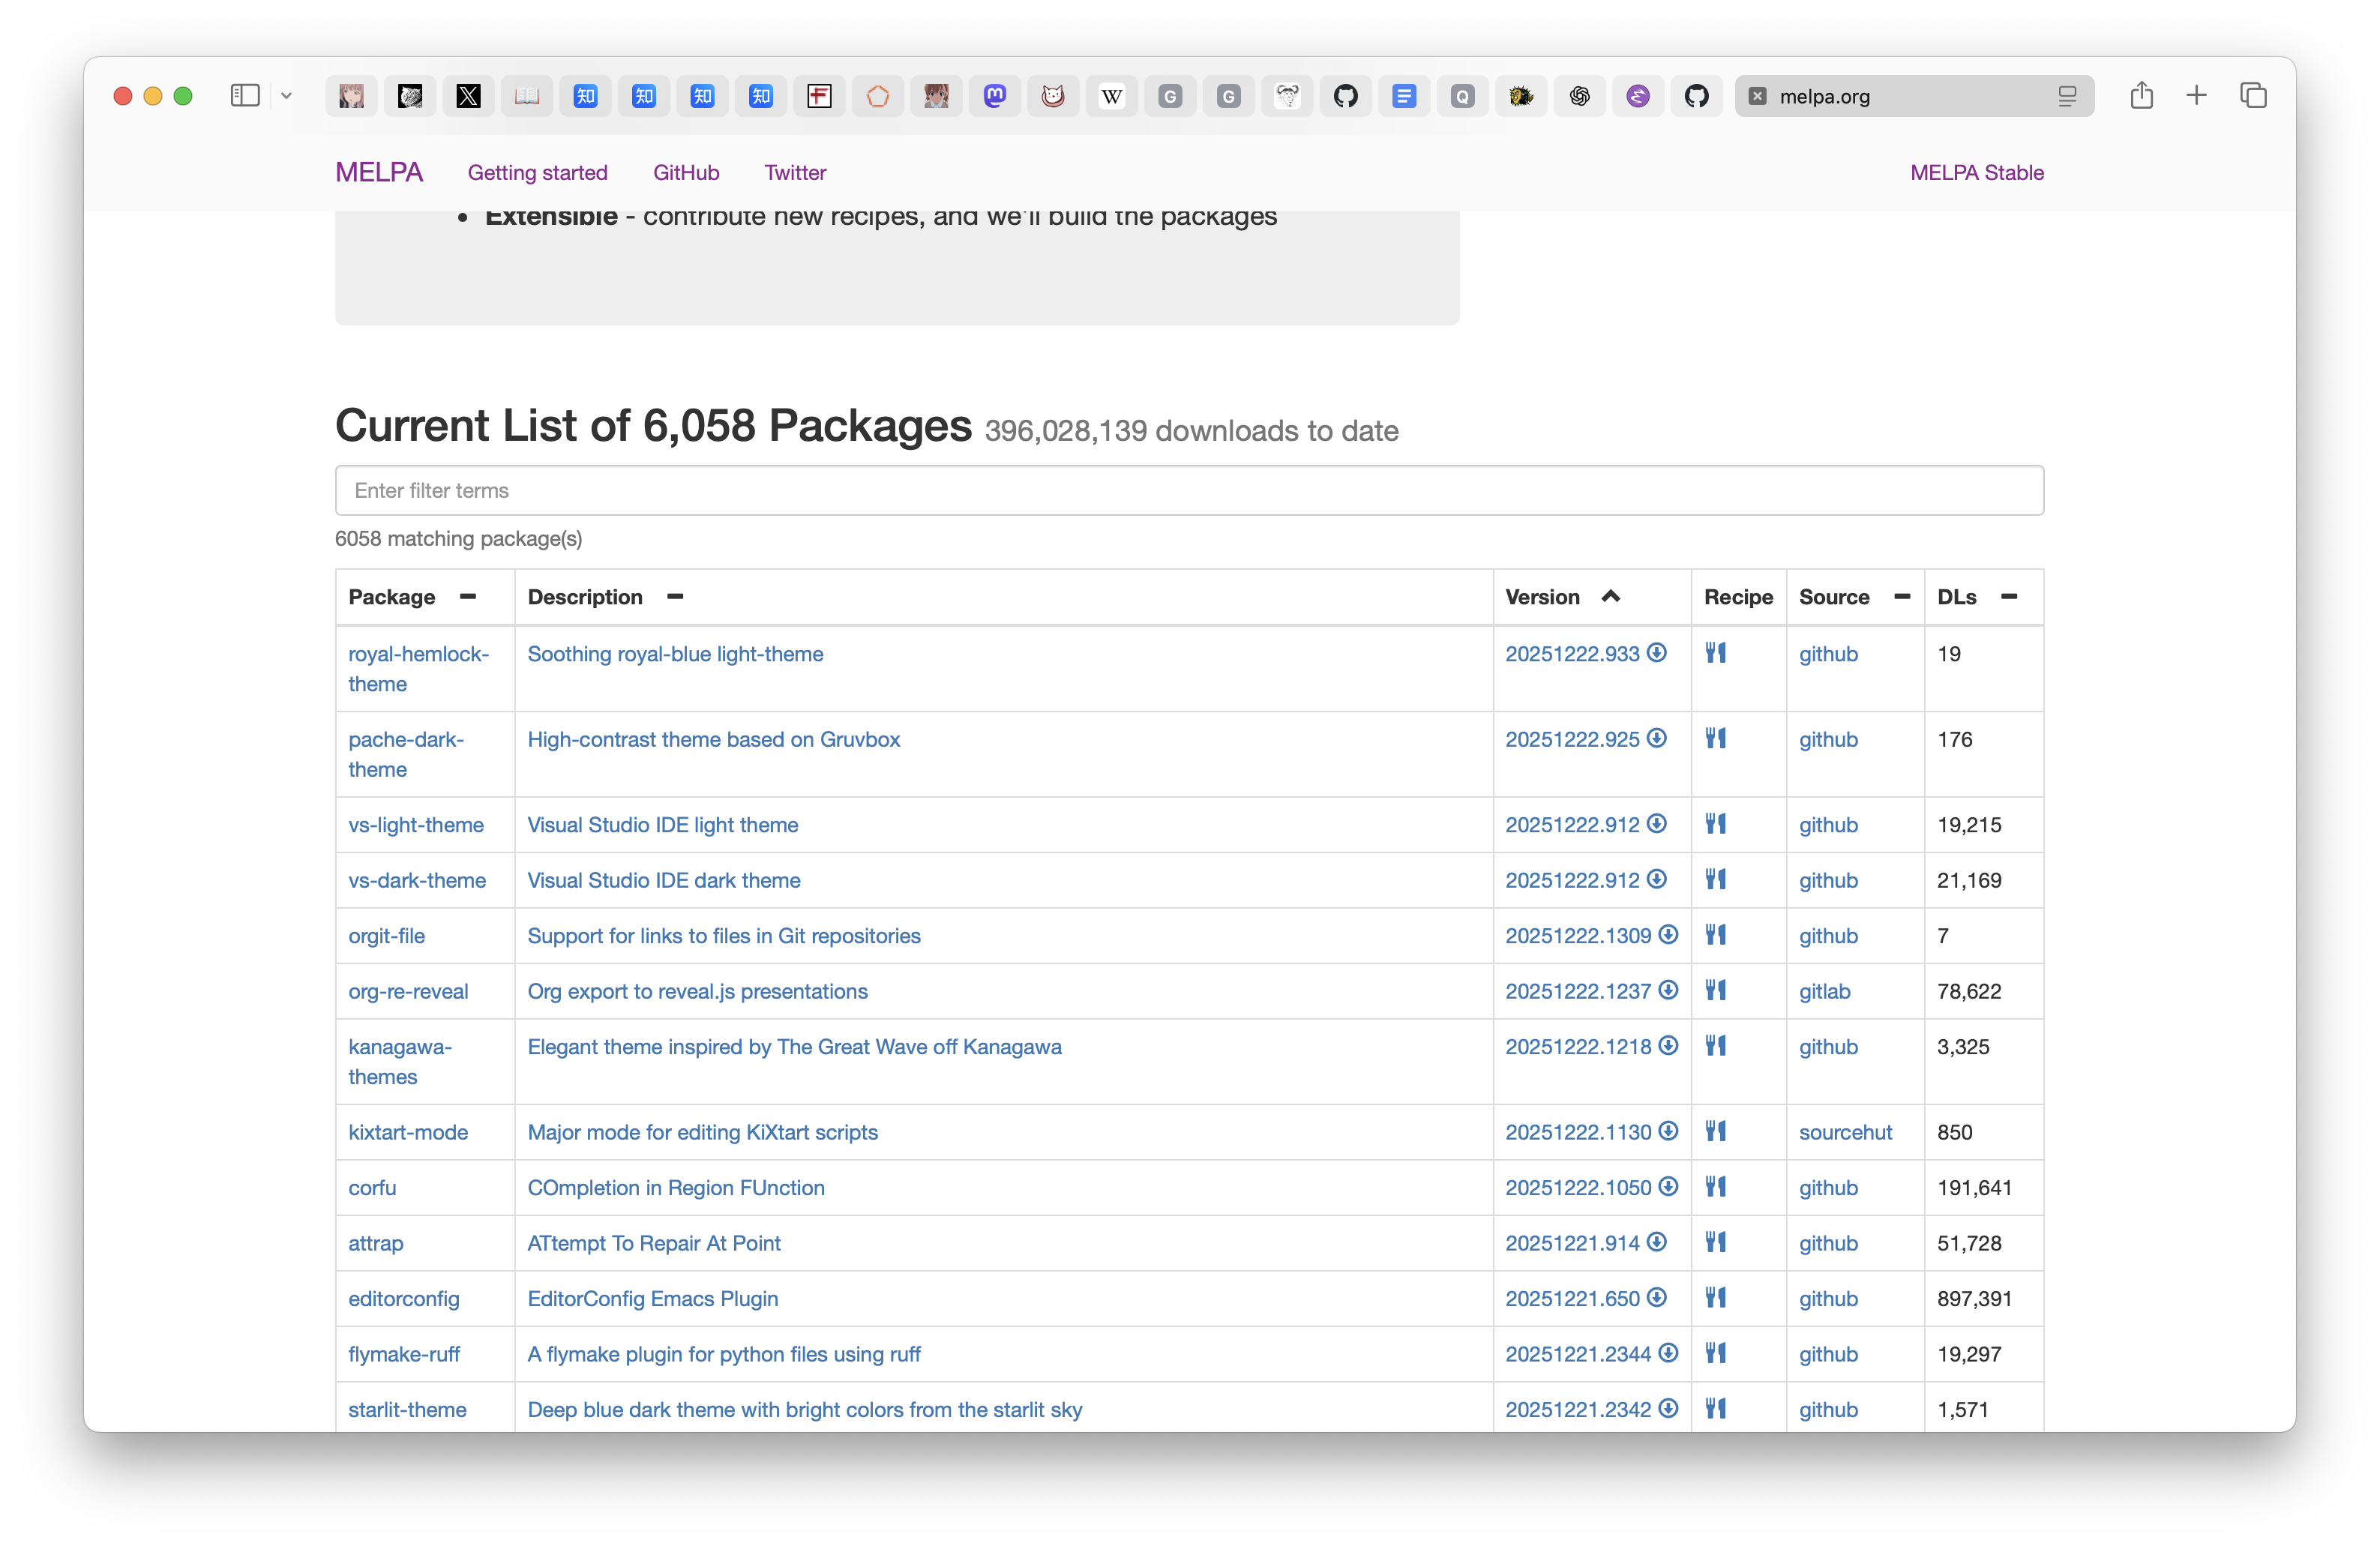Download royal-hemlock-theme version 20251222.933

tap(1657, 653)
